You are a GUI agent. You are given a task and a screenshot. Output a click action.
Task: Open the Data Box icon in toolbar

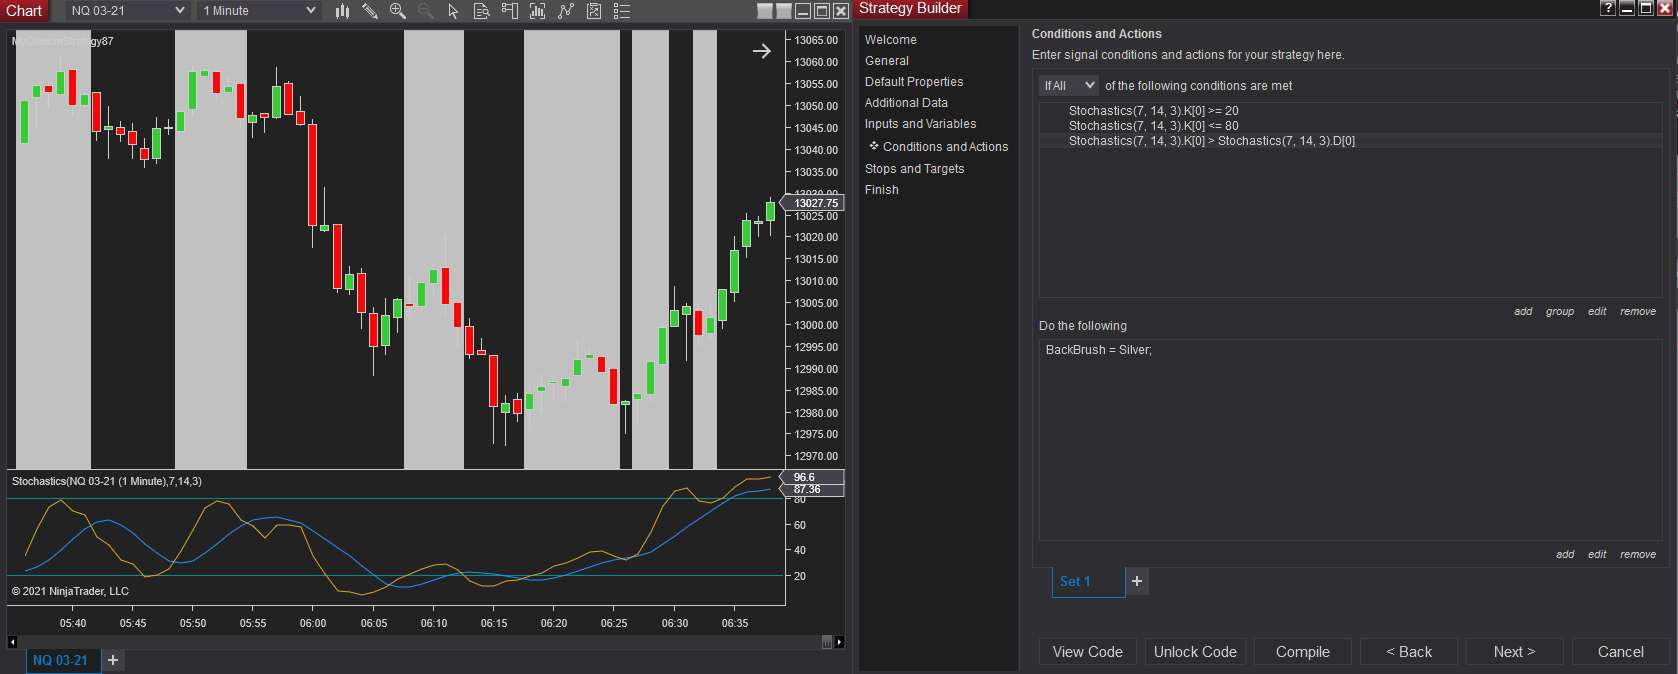[x=481, y=11]
